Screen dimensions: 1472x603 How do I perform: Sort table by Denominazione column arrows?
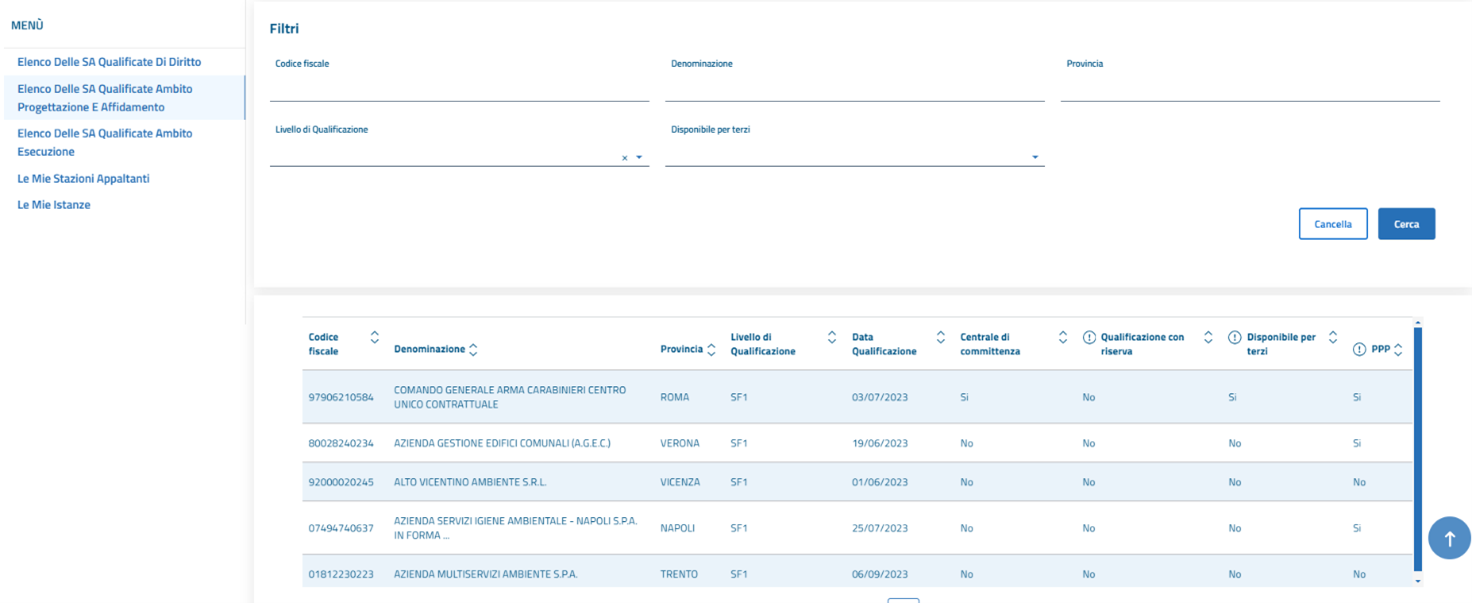[473, 350]
